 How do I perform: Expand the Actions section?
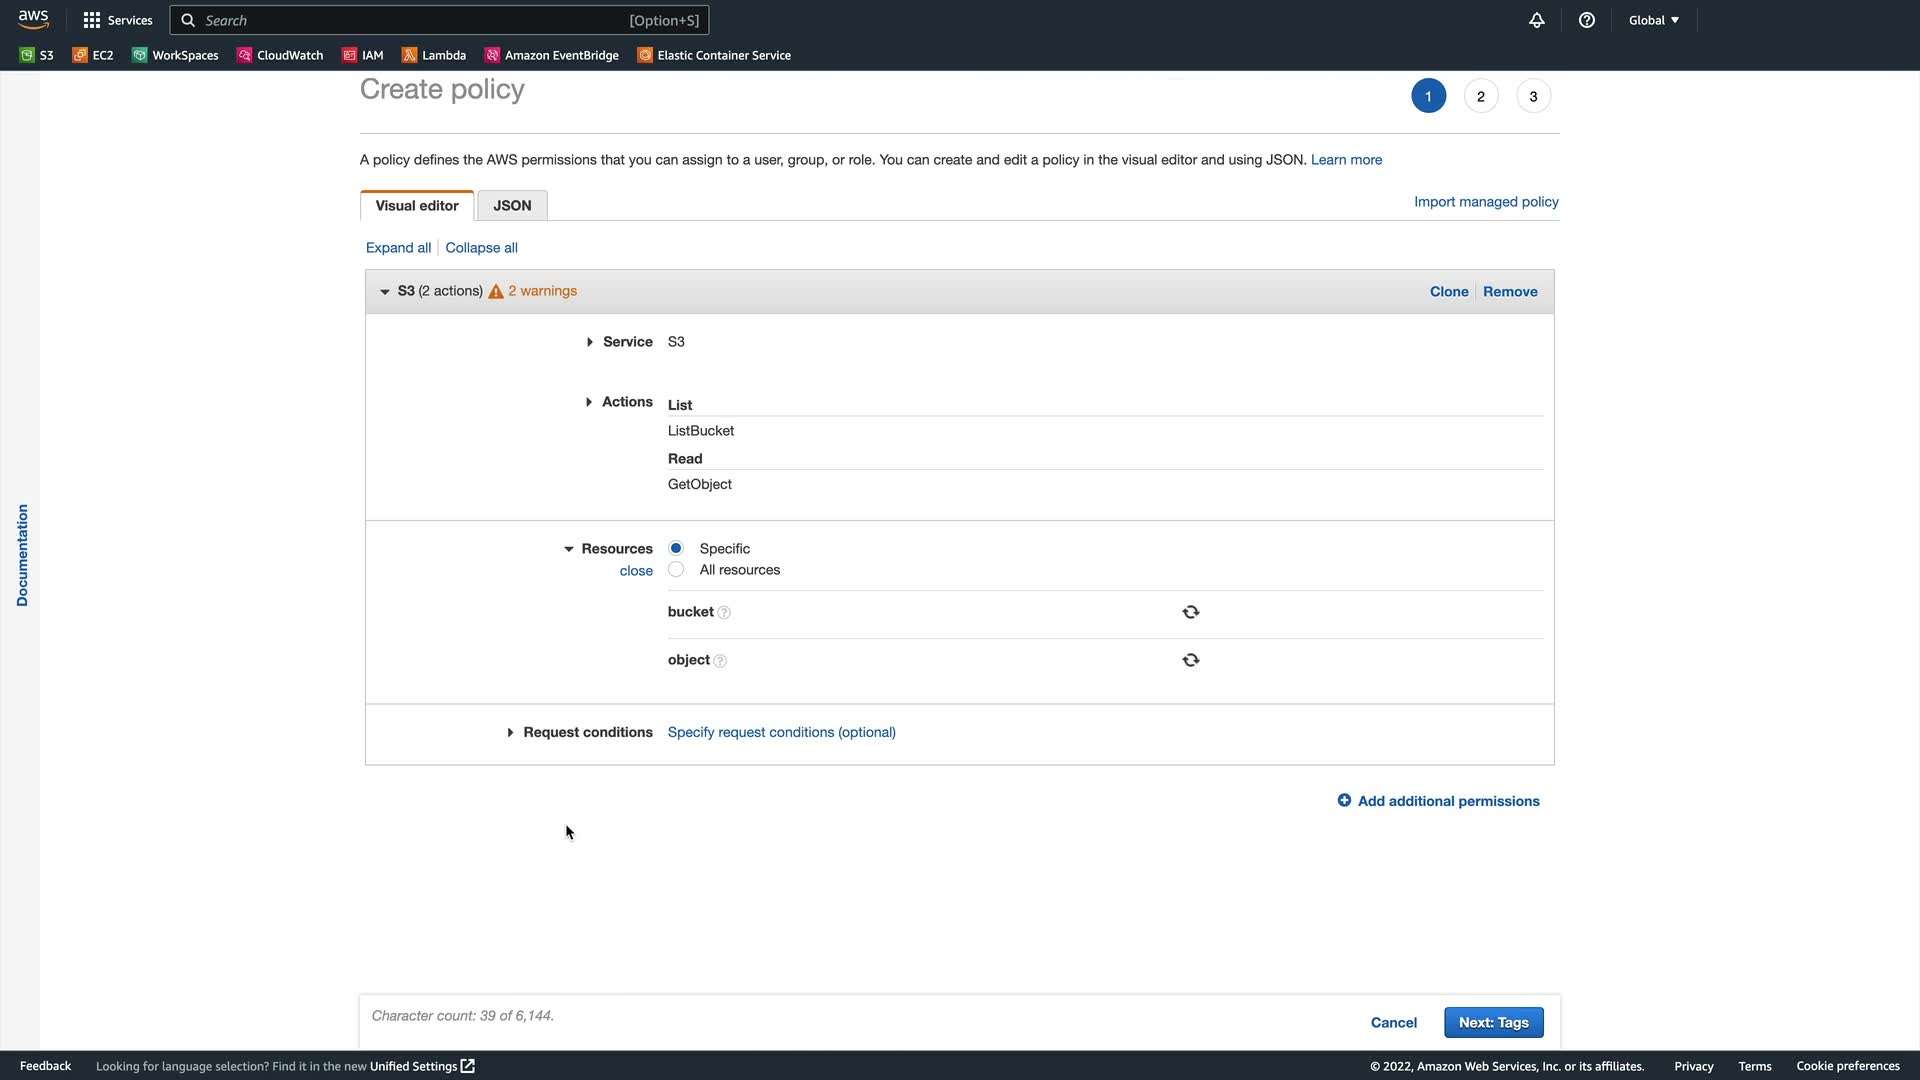click(589, 402)
